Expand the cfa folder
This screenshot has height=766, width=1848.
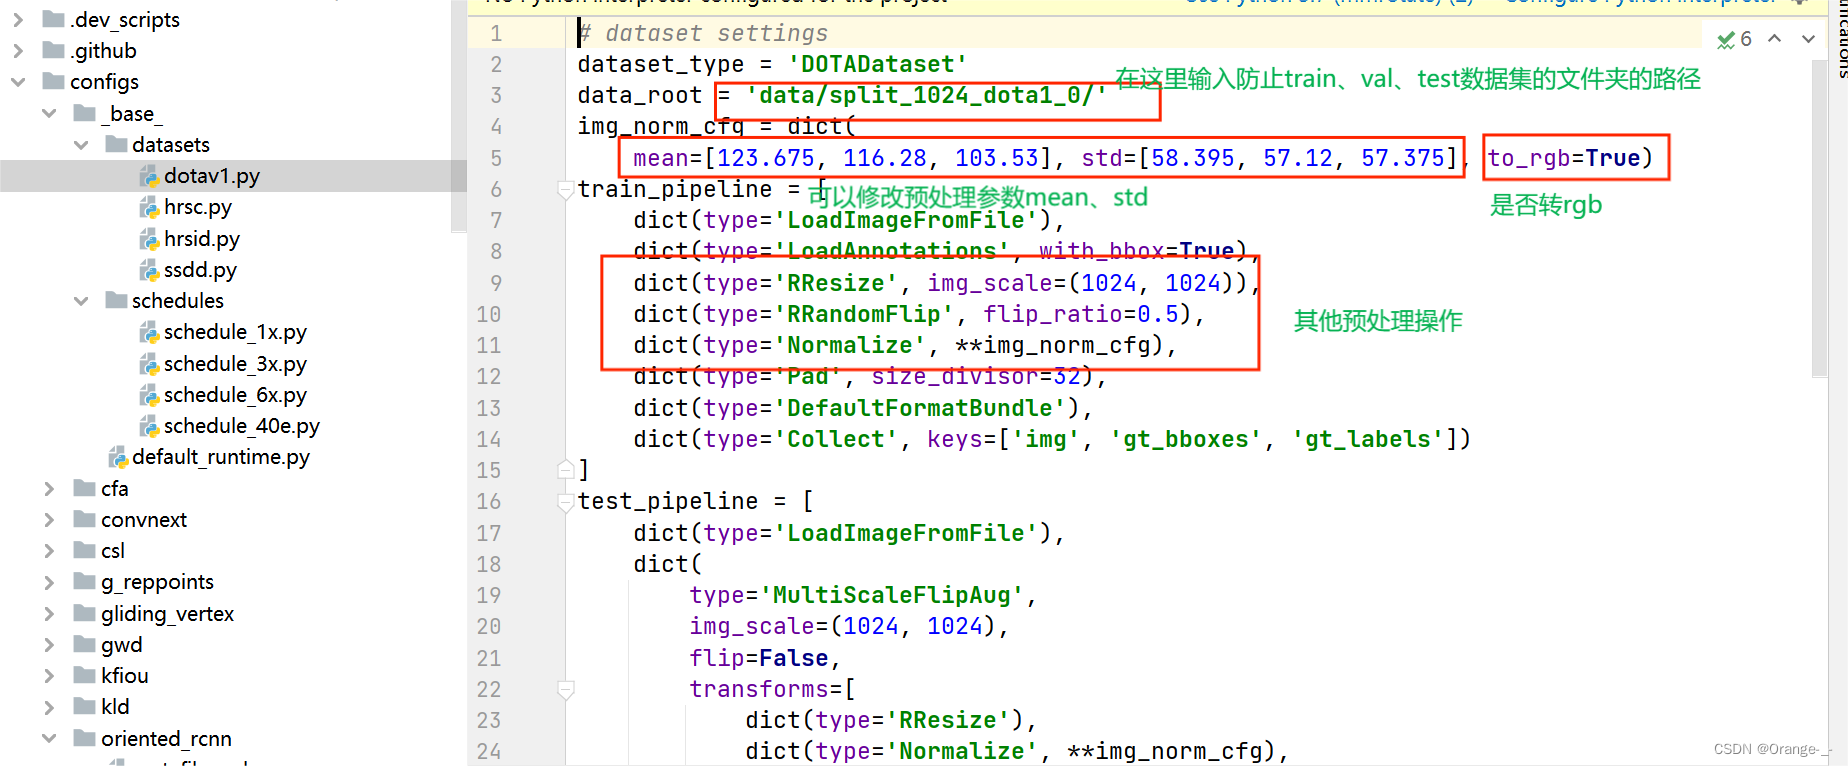coord(49,488)
